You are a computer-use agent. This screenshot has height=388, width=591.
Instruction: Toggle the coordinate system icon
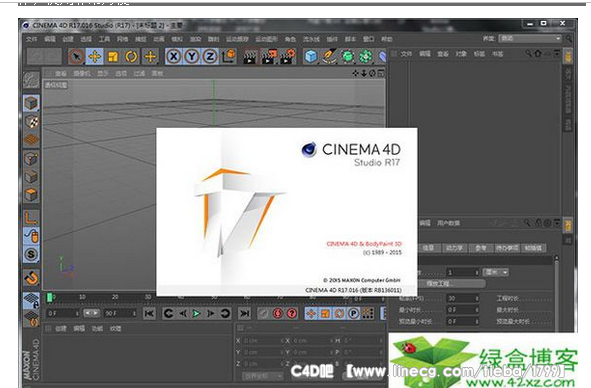click(x=229, y=57)
